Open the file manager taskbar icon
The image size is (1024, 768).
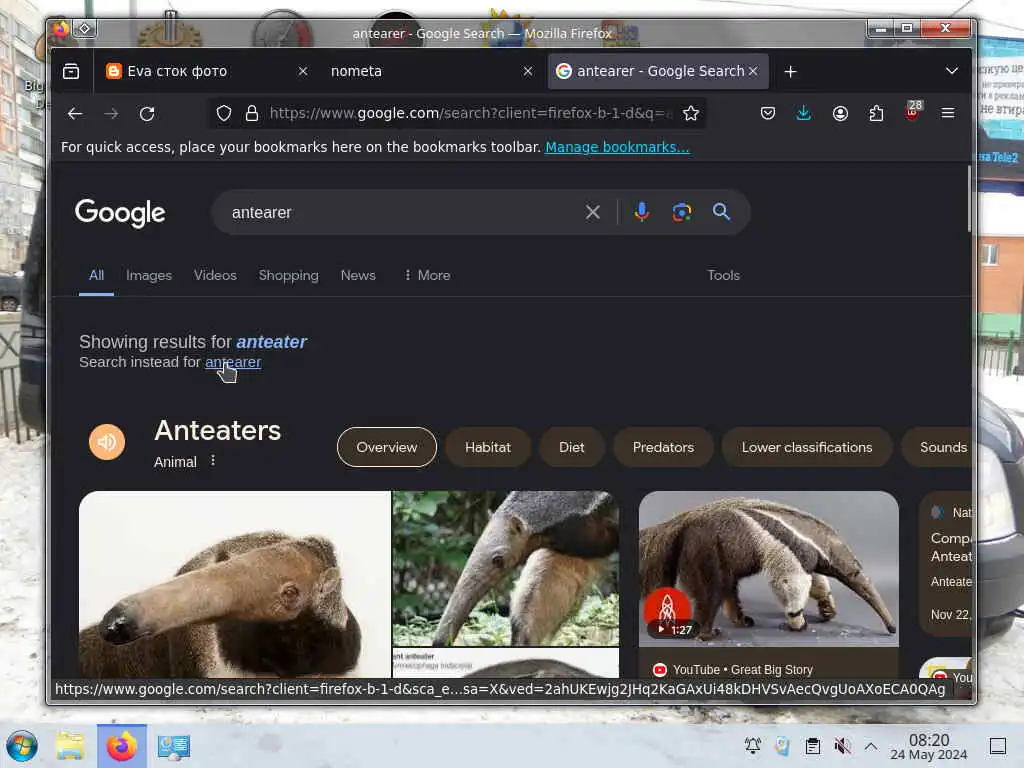(x=70, y=746)
